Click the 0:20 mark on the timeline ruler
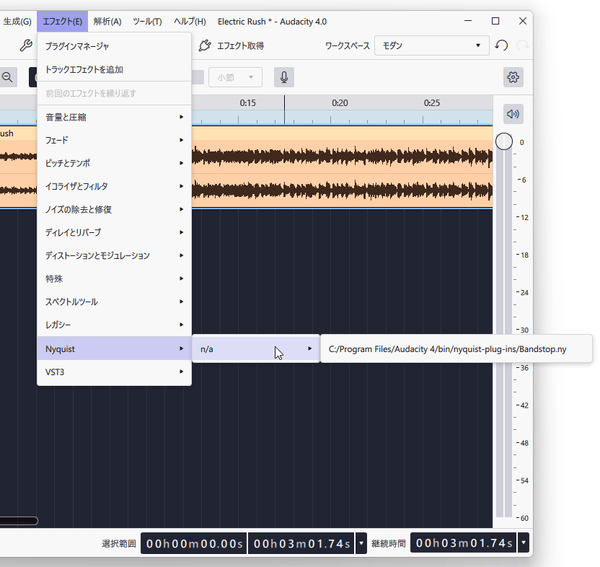The width and height of the screenshot is (600, 567). click(x=340, y=103)
